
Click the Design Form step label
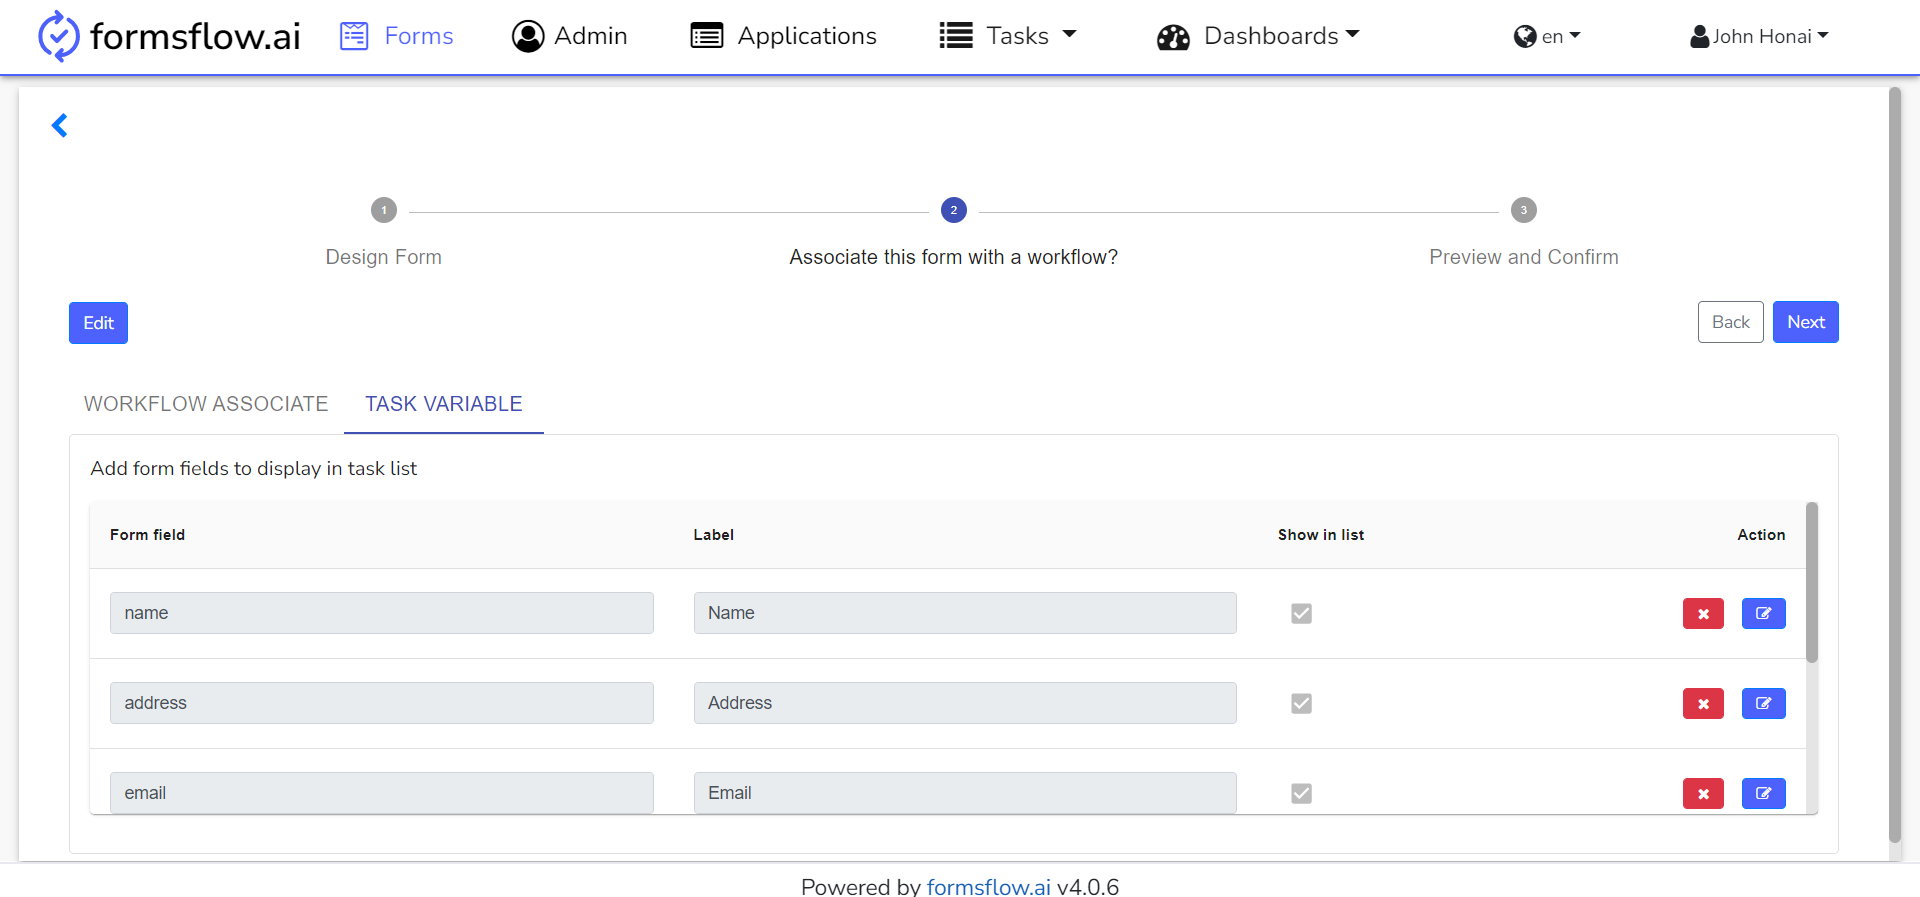(384, 257)
